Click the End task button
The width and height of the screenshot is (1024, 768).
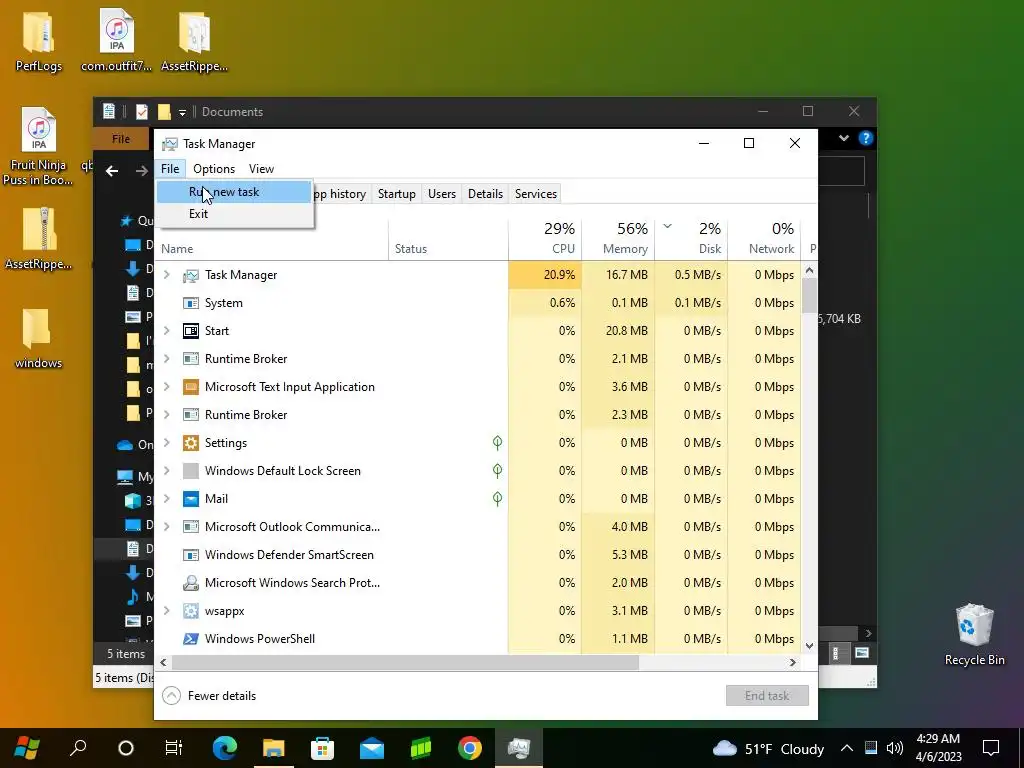767,696
